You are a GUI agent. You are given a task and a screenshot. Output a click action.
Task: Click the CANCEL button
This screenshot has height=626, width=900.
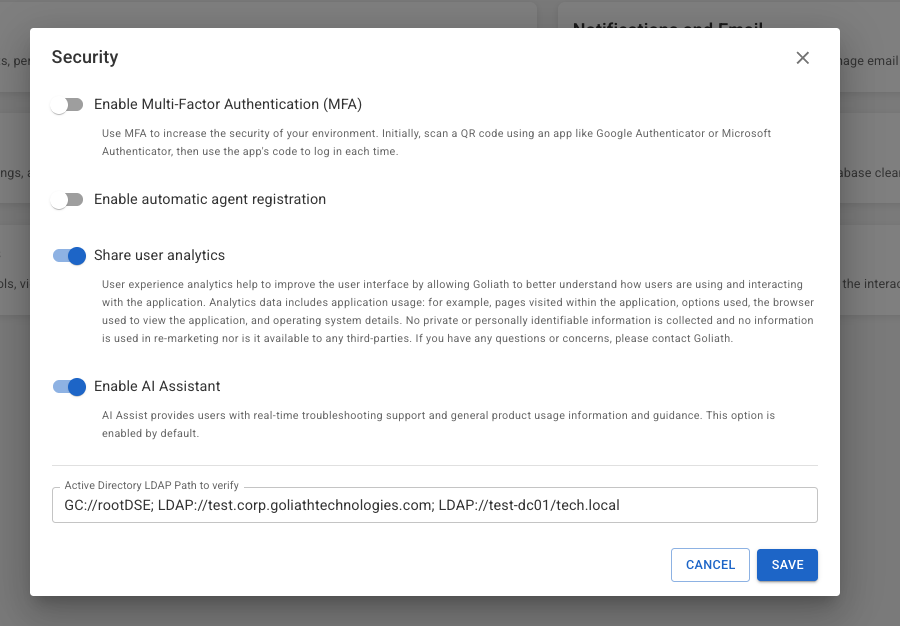[710, 565]
